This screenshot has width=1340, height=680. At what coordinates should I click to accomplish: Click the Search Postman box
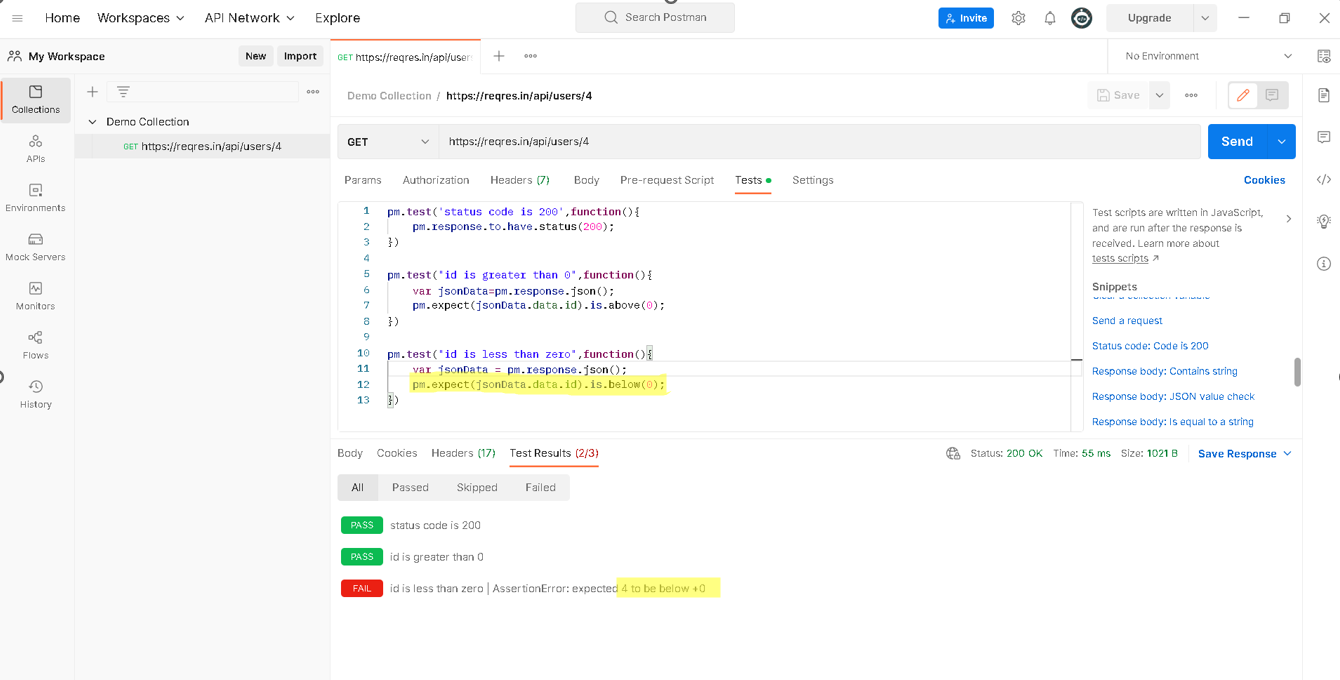[x=655, y=18]
